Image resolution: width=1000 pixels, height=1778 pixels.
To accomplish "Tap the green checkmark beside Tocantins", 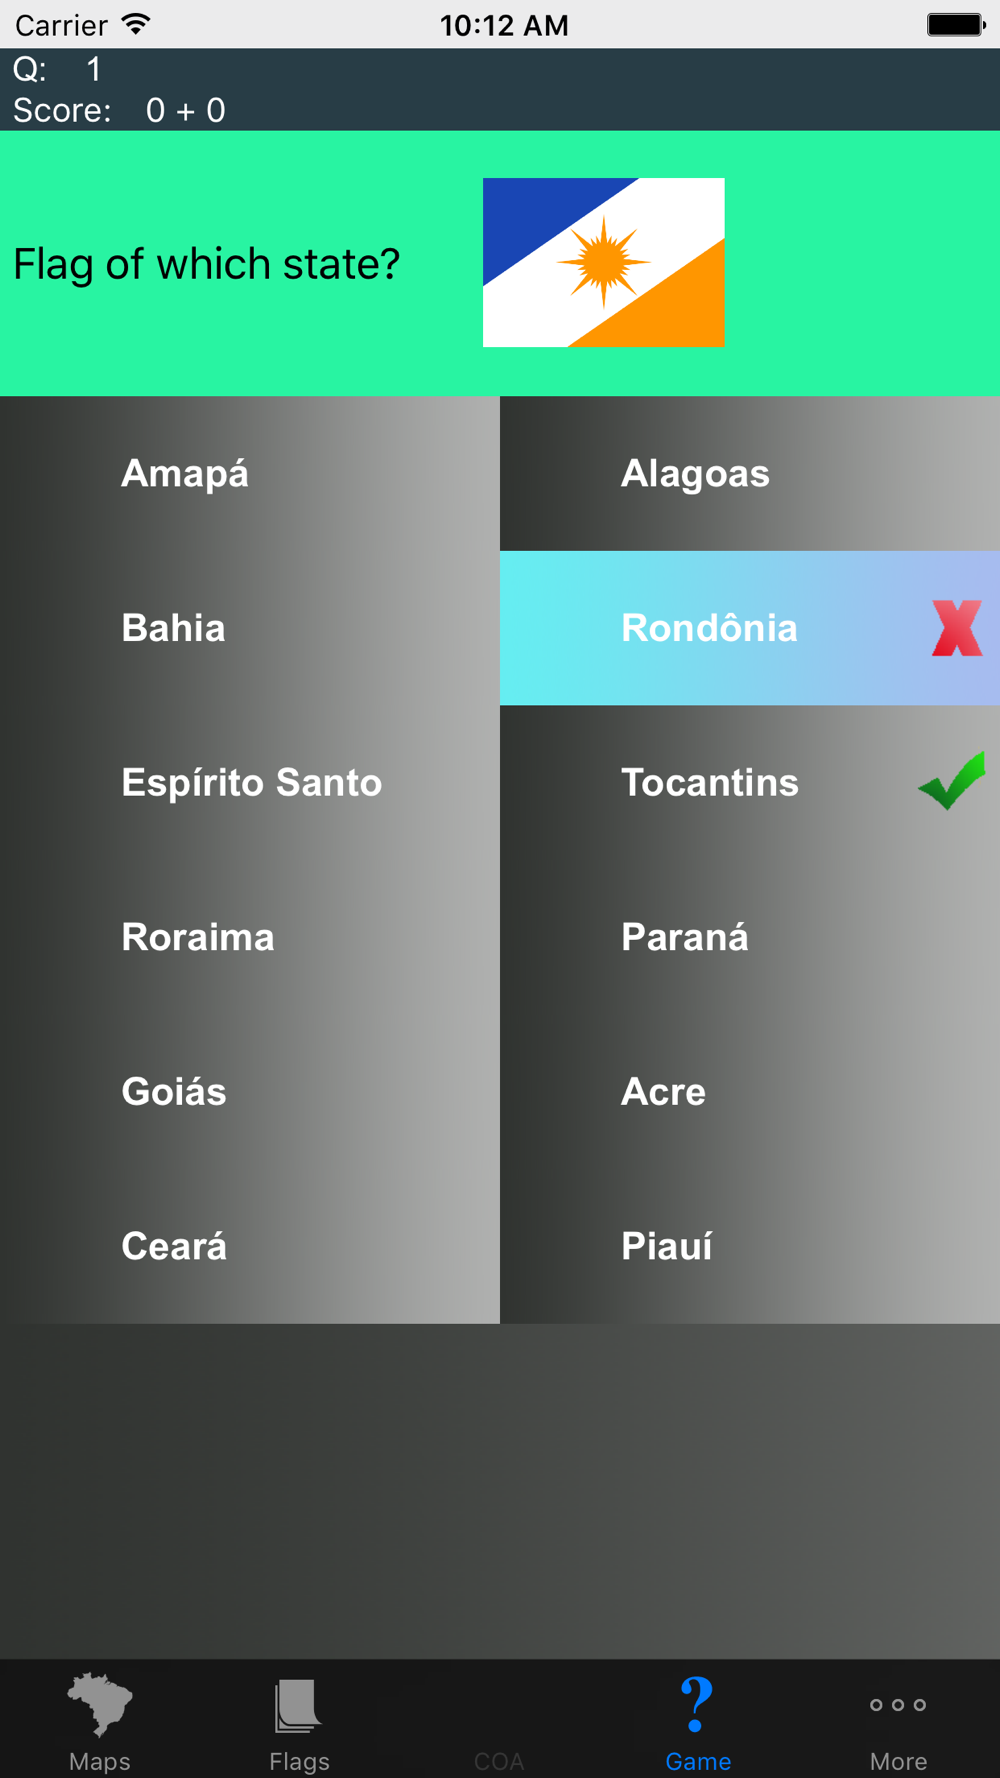I will pos(952,780).
